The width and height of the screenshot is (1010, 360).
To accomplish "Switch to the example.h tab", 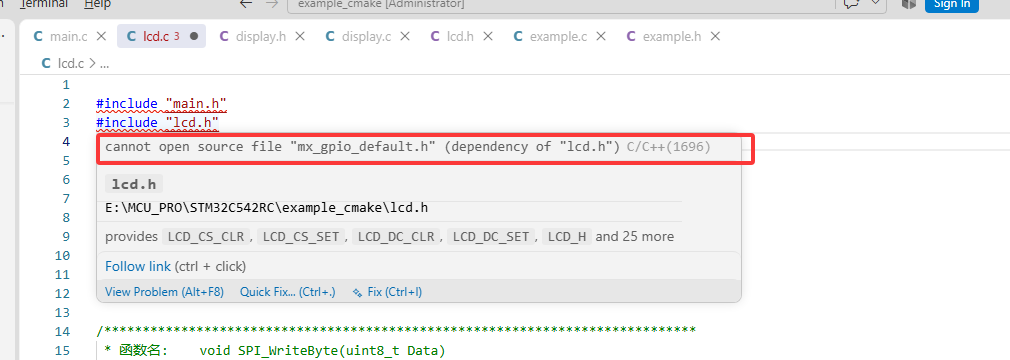I will 671,37.
